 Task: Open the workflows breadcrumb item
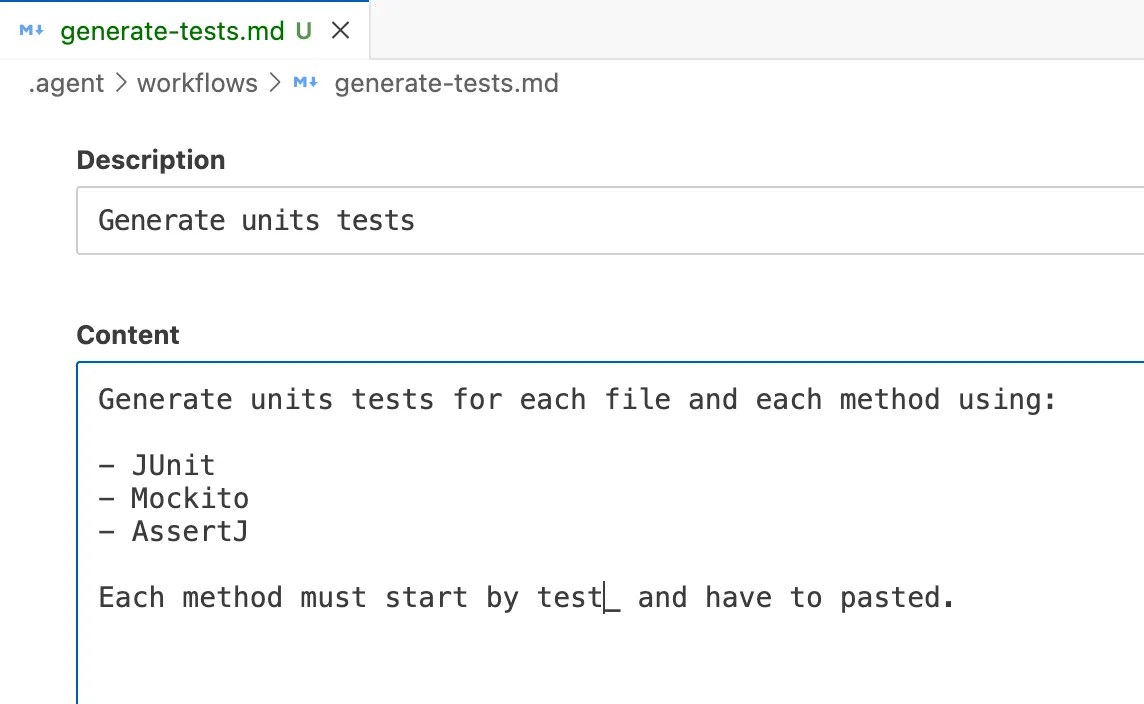click(x=197, y=83)
